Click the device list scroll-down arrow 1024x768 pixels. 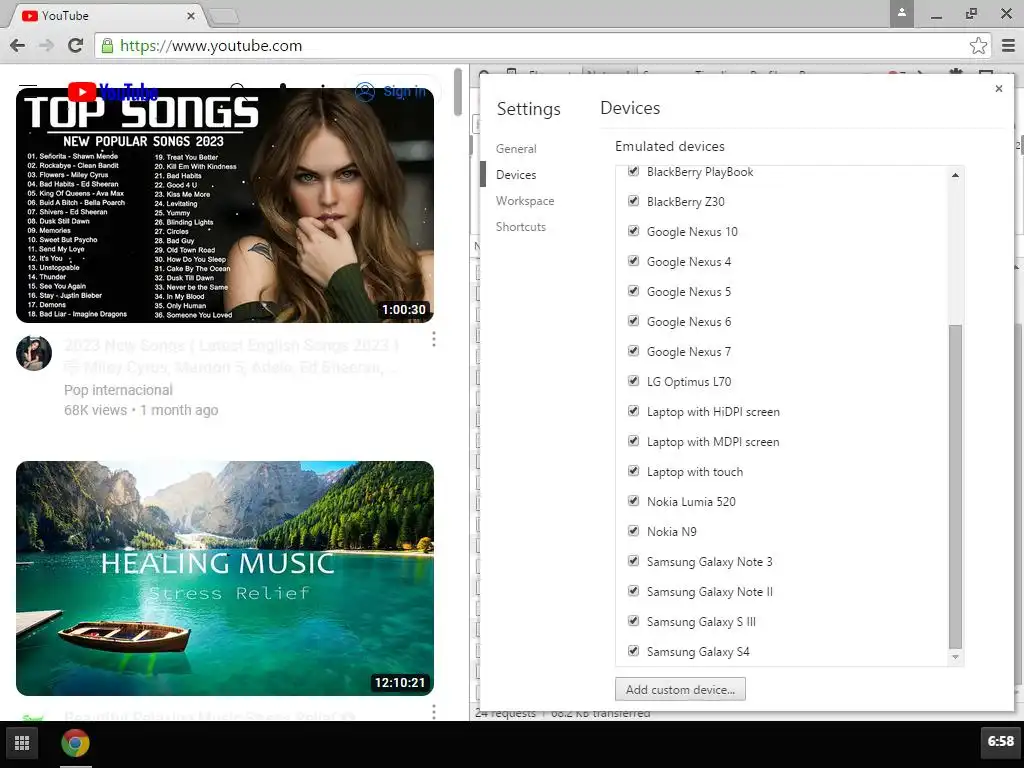pyautogui.click(x=955, y=657)
